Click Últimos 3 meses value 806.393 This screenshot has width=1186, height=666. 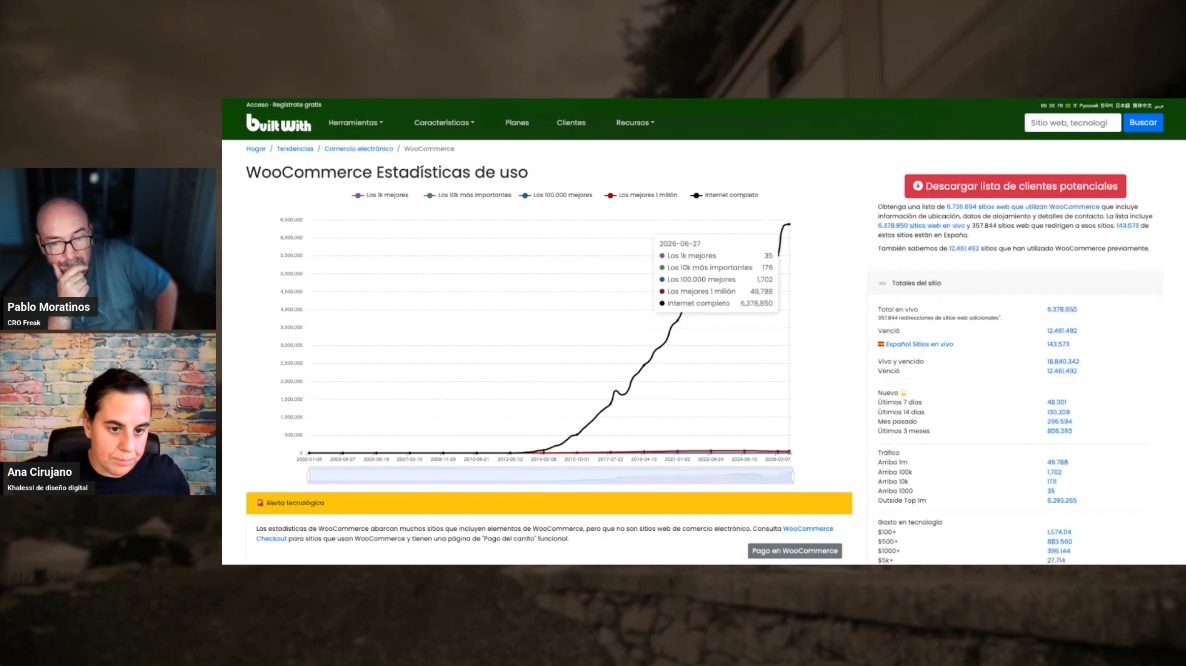point(1059,431)
